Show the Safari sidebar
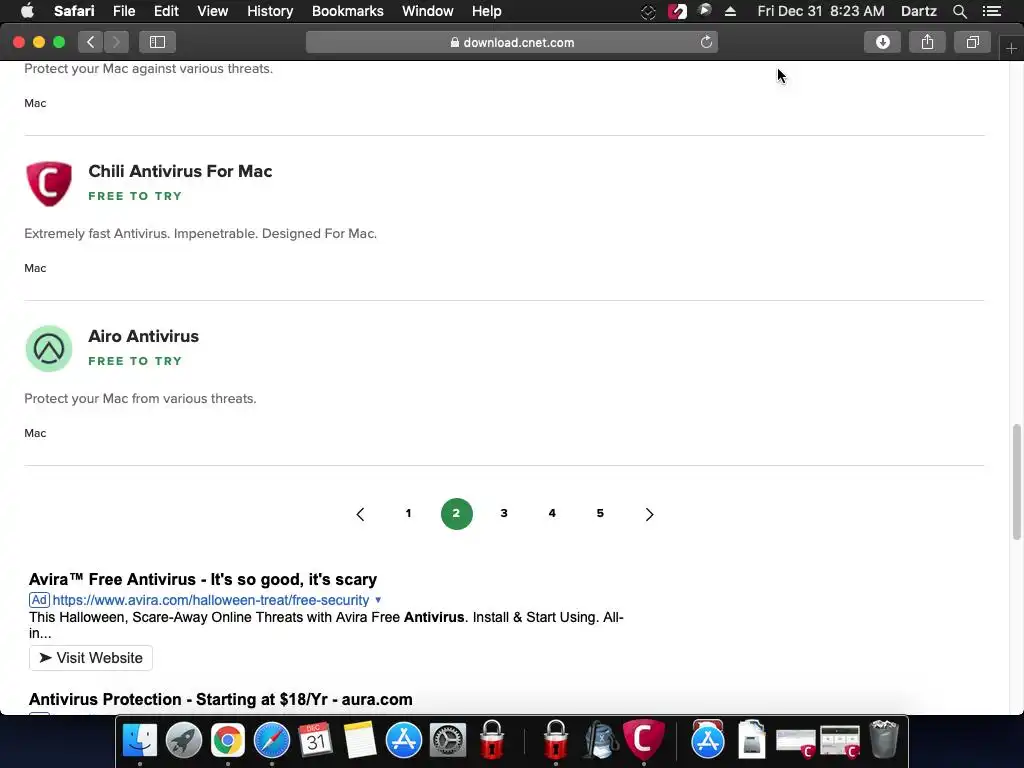 click(x=157, y=42)
